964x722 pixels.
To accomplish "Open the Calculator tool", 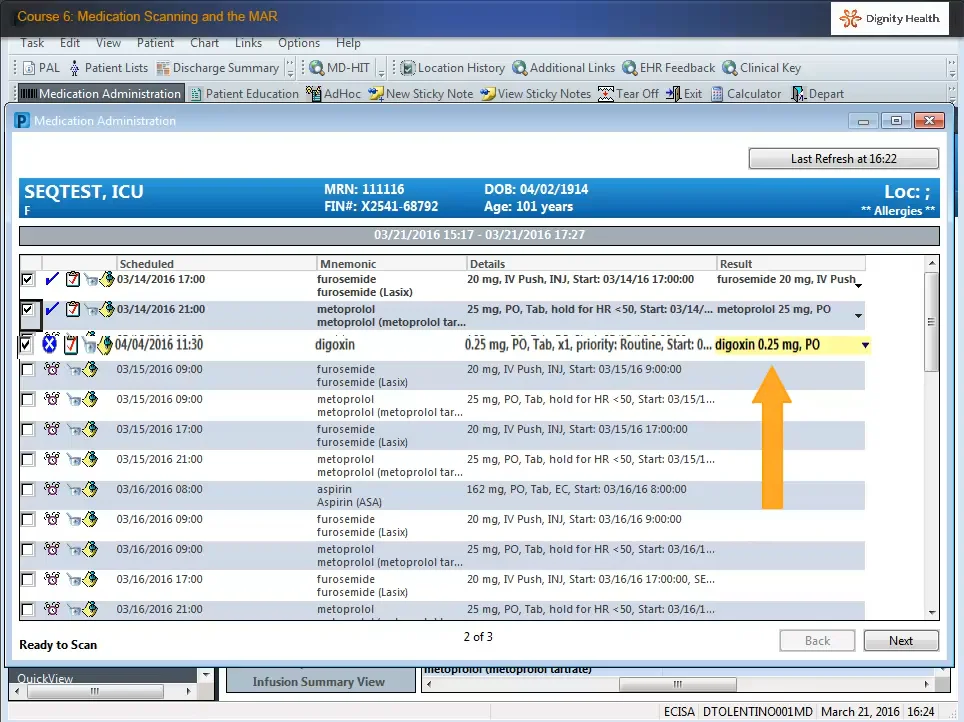I will (746, 94).
